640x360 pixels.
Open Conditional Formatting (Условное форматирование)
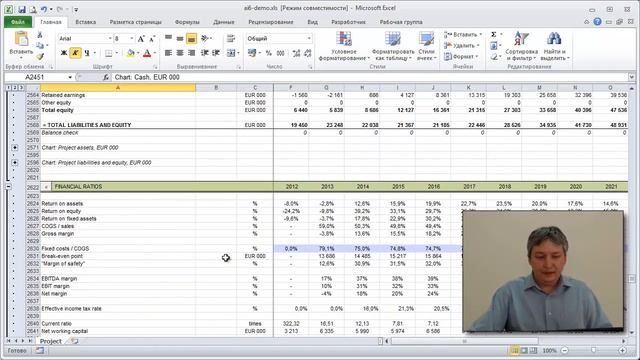pos(344,46)
